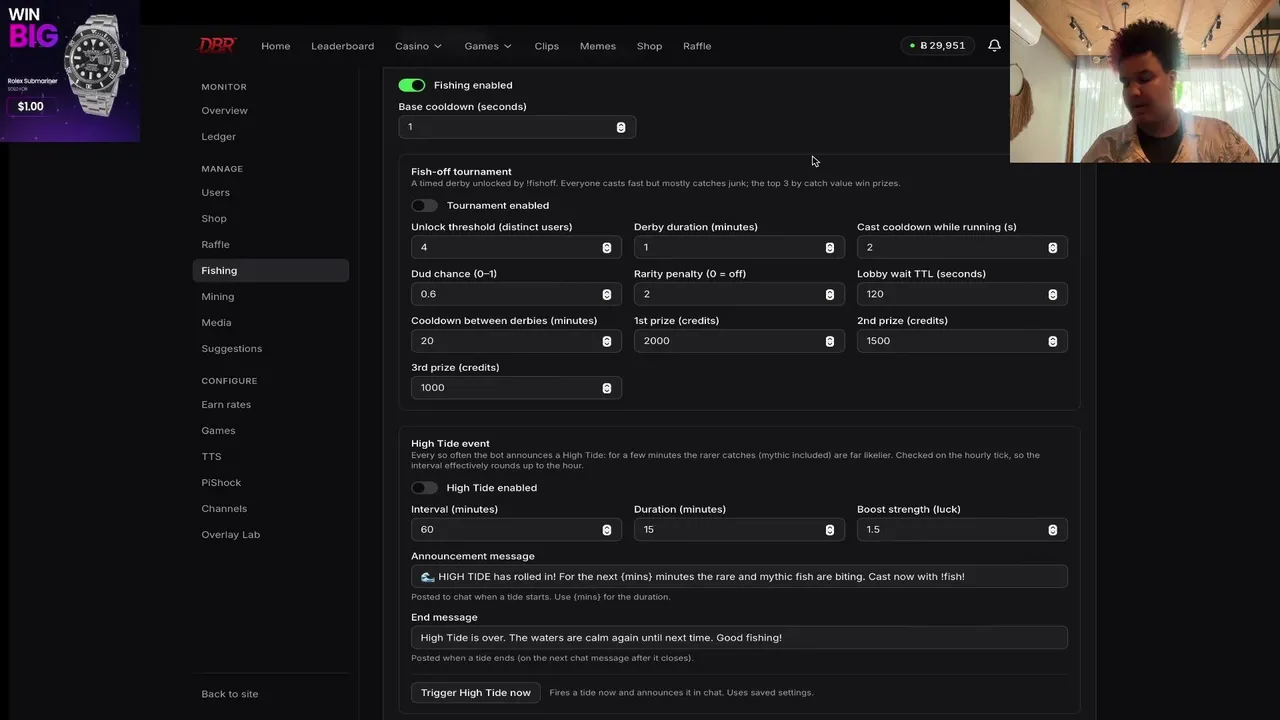This screenshot has height=720, width=1280.
Task: Enable the Tournament enabled switch
Action: tap(424, 205)
